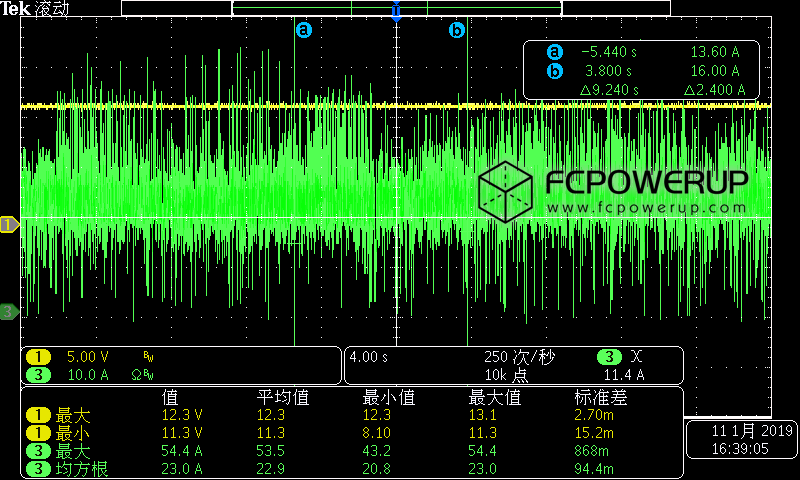Image resolution: width=800 pixels, height=480 pixels.
Task: Click the trigger position T marker
Action: [396, 11]
